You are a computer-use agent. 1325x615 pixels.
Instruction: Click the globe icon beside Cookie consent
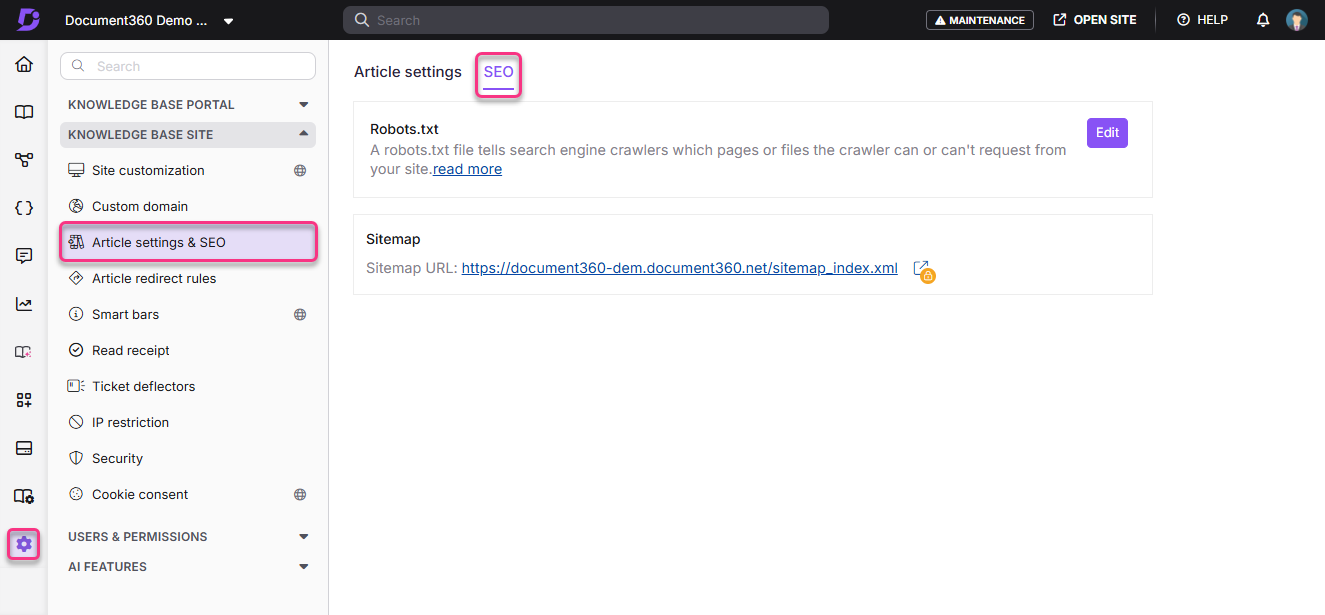299,493
